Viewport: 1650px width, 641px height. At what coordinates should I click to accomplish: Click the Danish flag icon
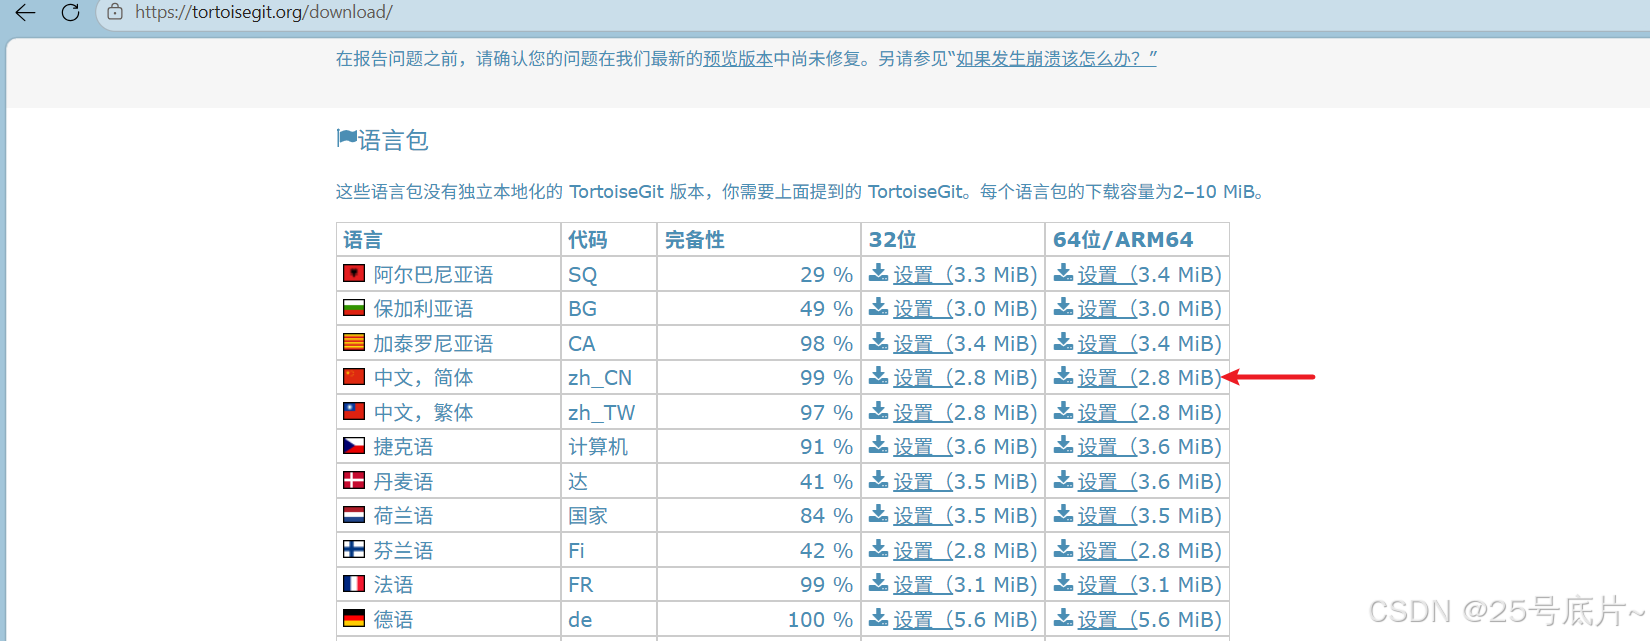click(354, 480)
